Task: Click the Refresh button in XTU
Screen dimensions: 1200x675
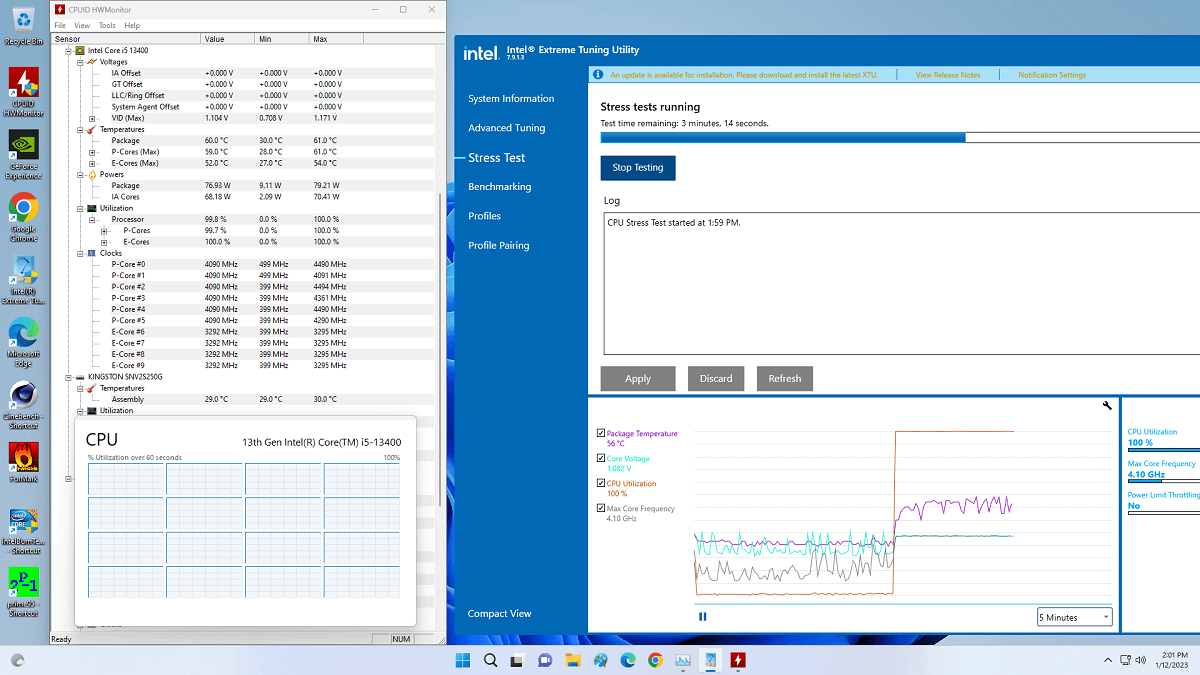Action: (785, 379)
